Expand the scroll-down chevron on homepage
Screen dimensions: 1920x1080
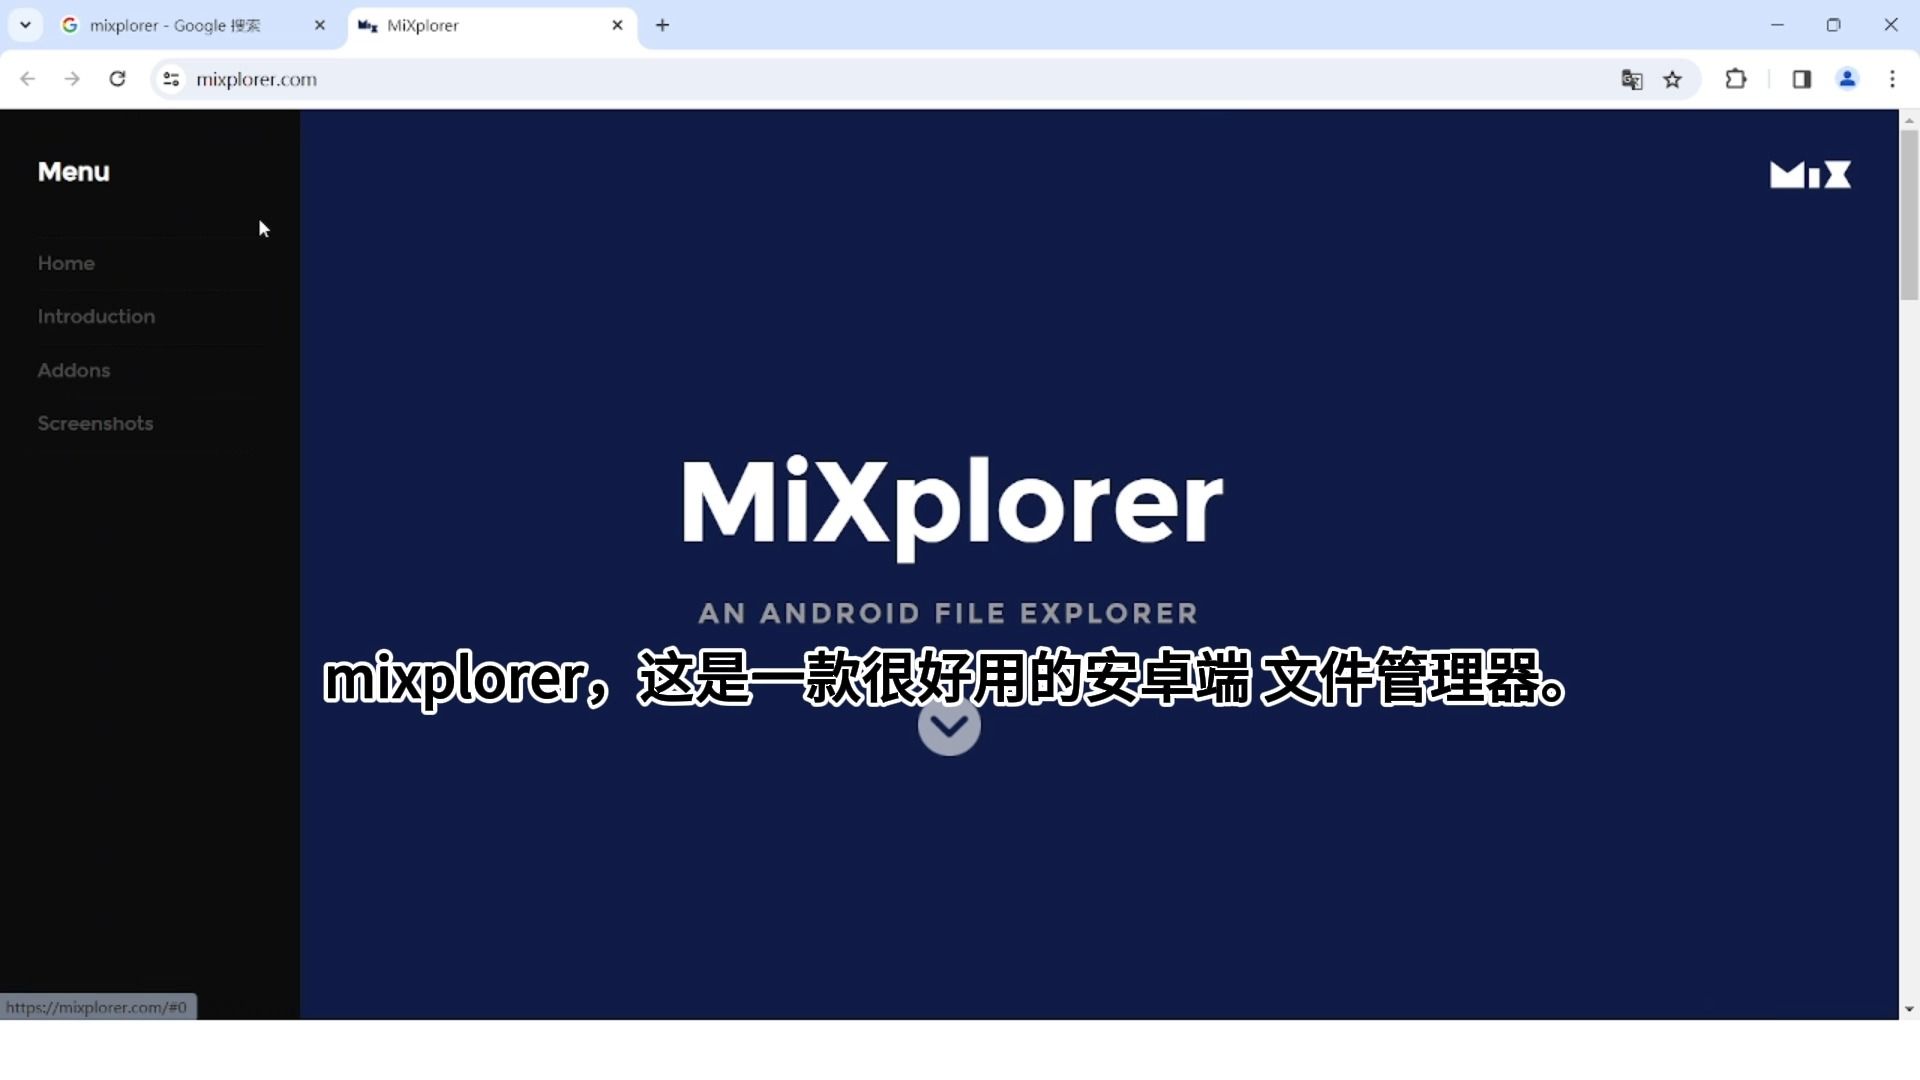pyautogui.click(x=949, y=723)
